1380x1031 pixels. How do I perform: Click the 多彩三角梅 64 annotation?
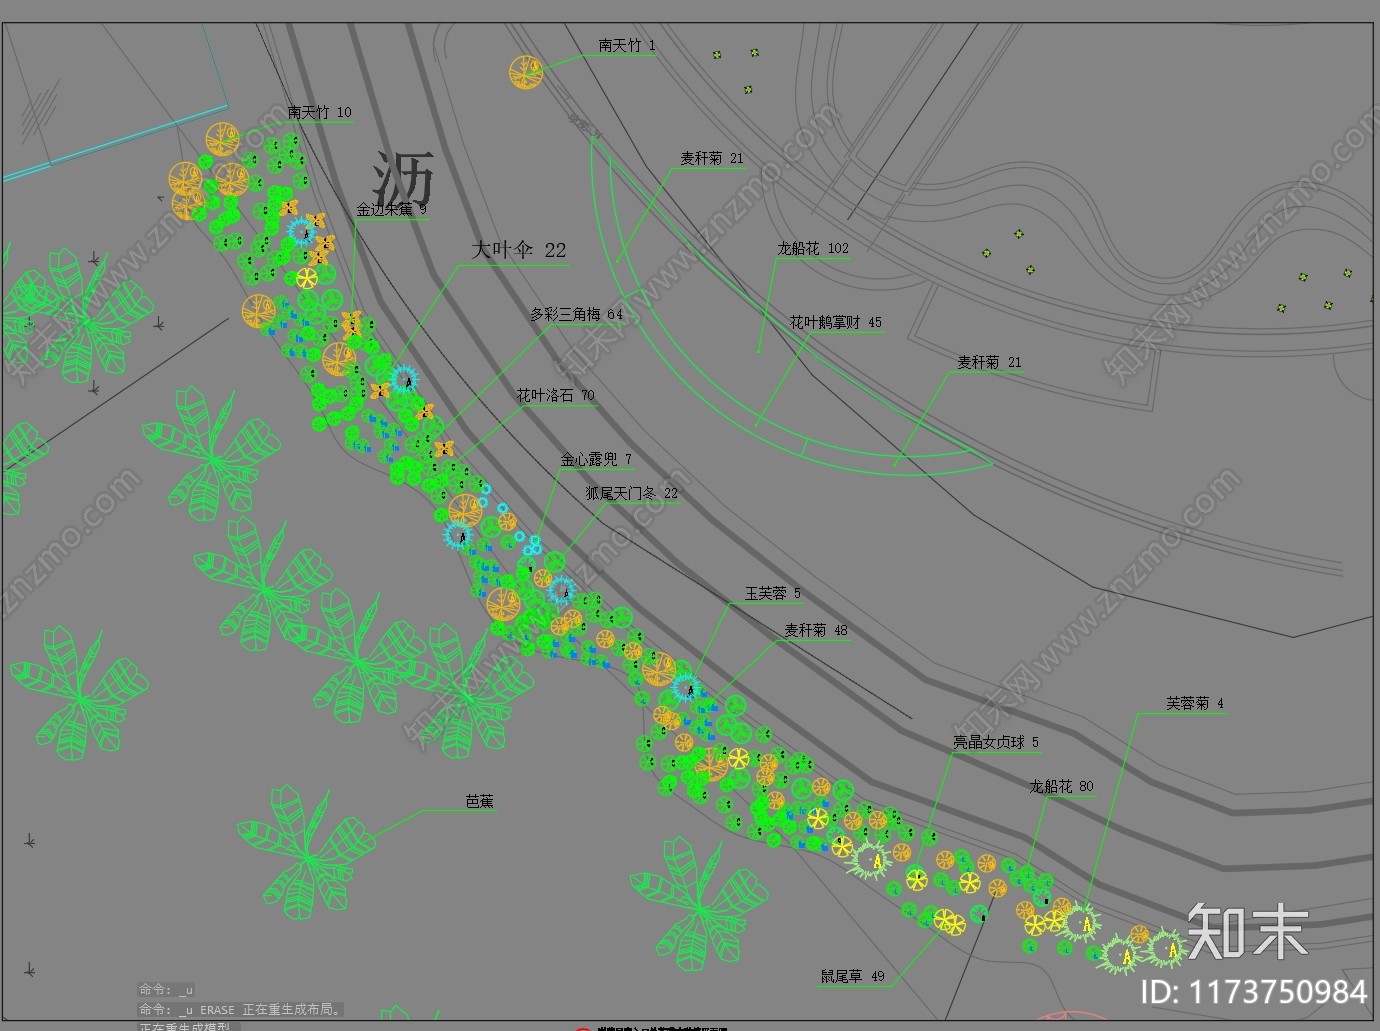click(576, 315)
